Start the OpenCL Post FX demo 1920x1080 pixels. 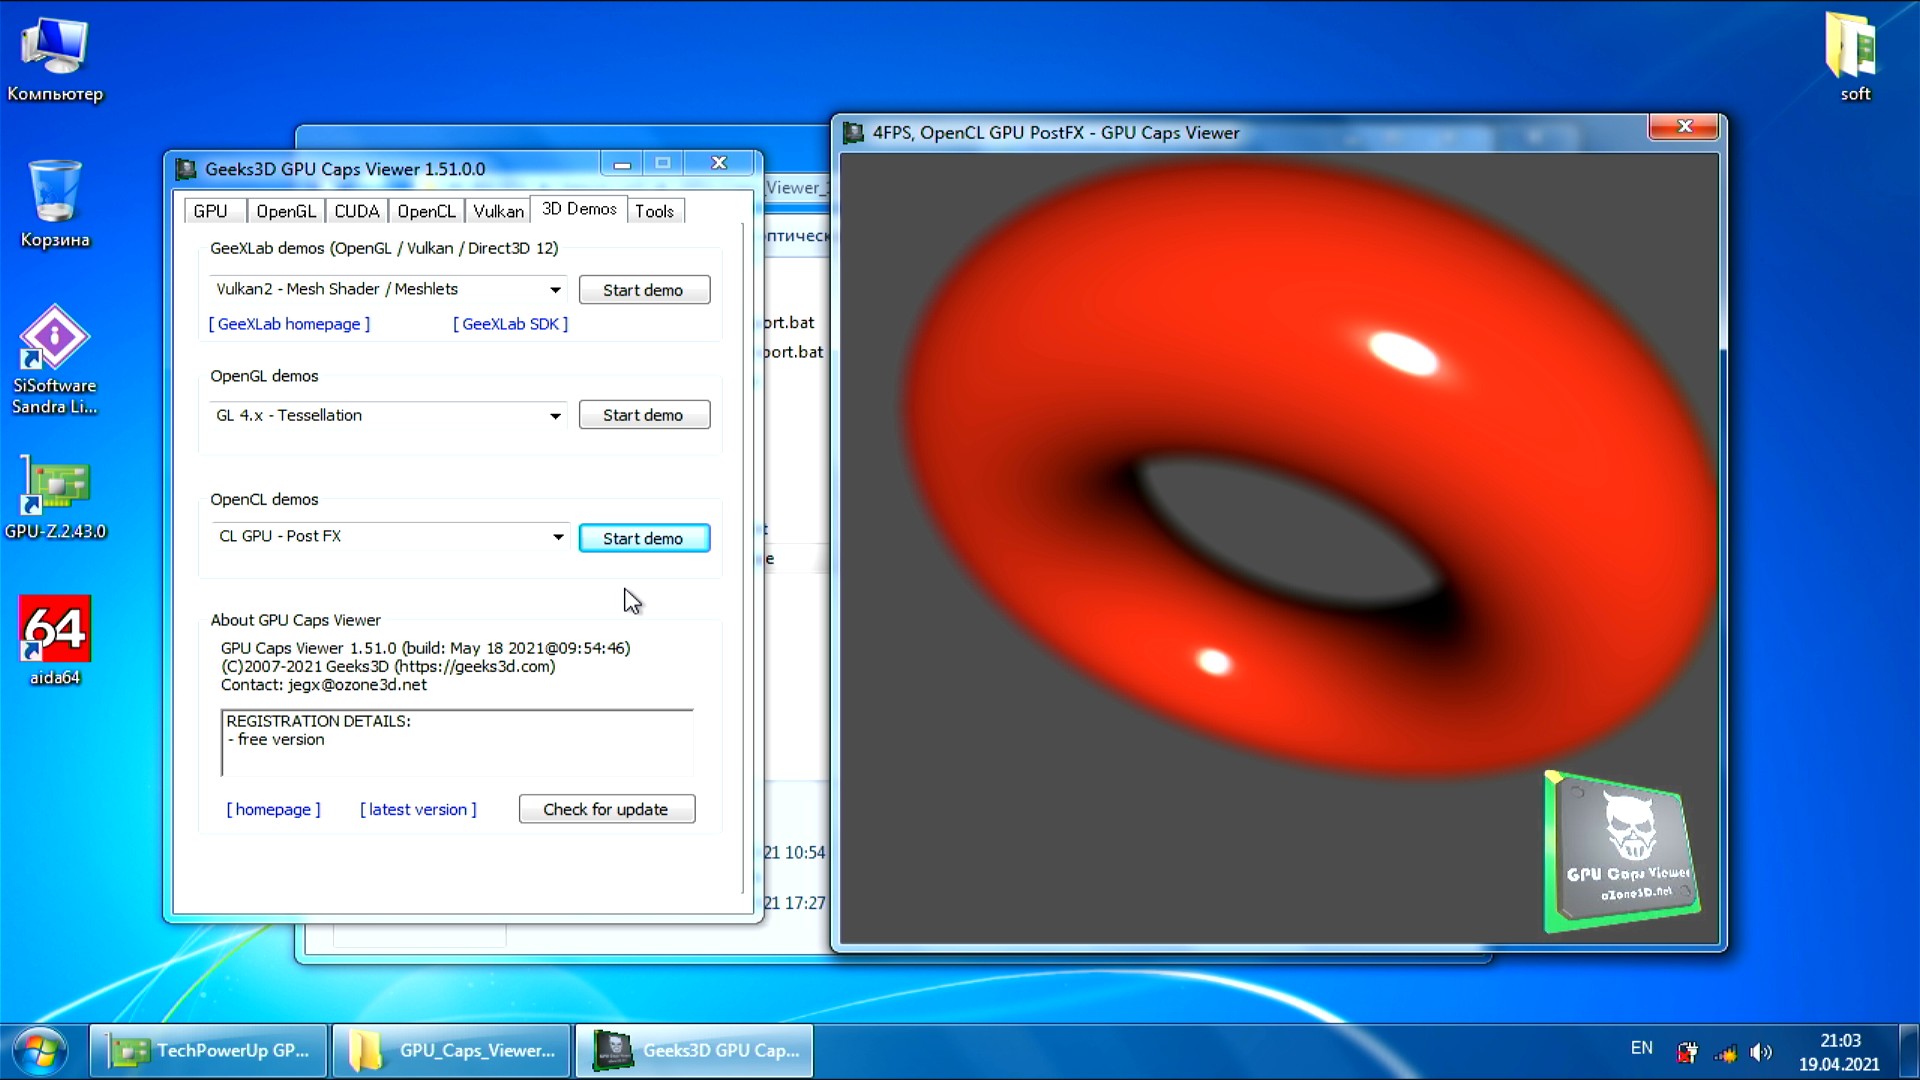[x=643, y=538]
